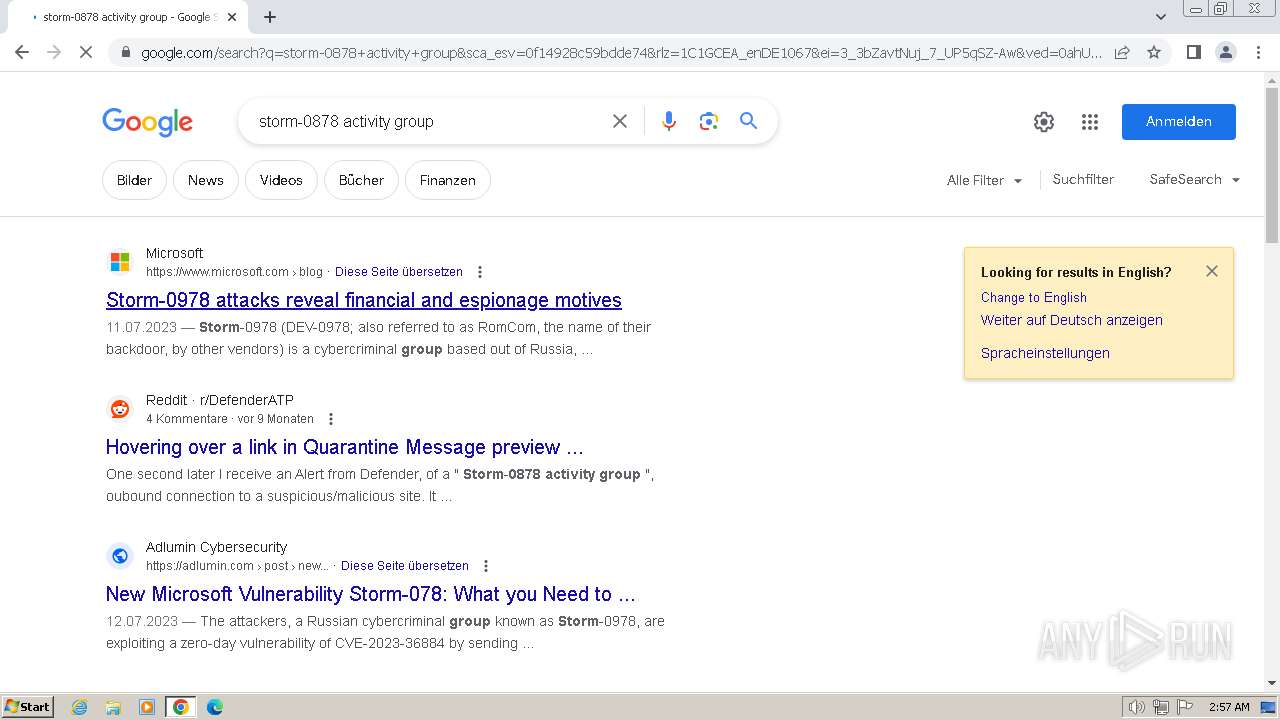This screenshot has width=1280, height=720.
Task: Open more options for Microsoft result
Action: [x=480, y=272]
